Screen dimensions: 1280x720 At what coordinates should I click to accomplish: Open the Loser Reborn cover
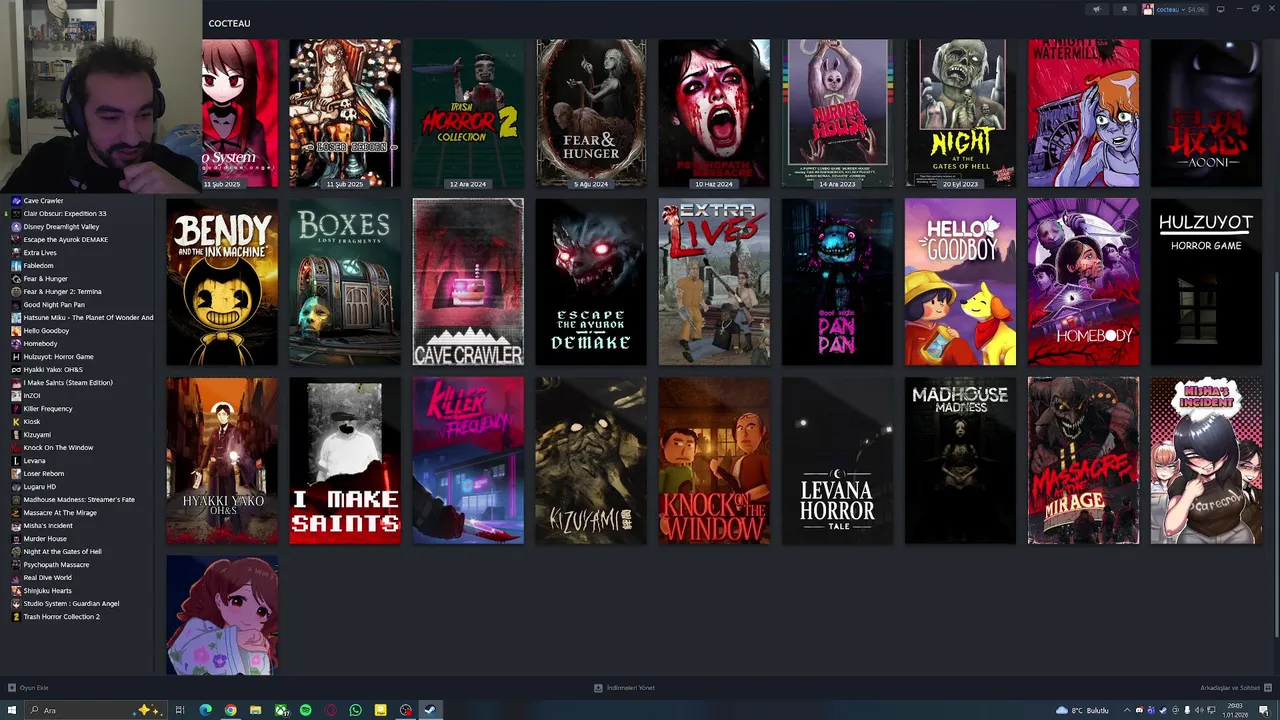click(345, 113)
